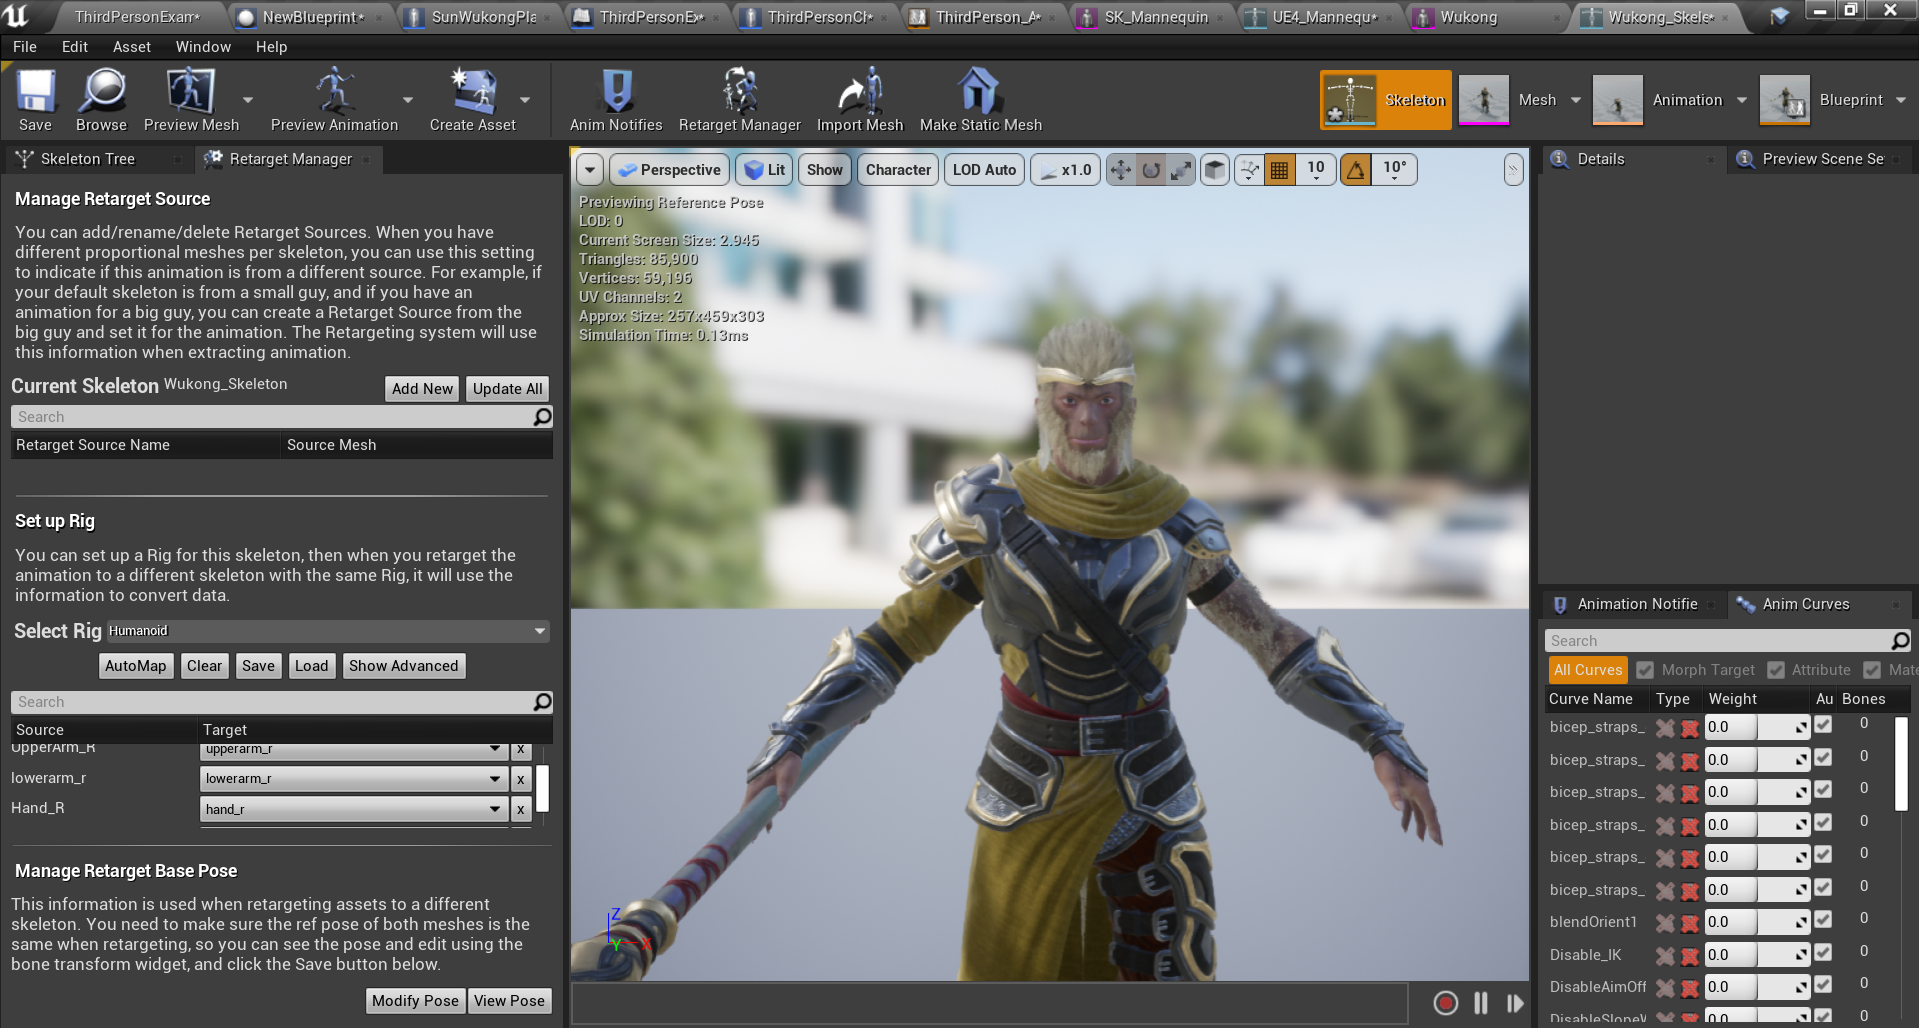Screen dimensions: 1919x1028
Task: Toggle rotation angle snapping in viewport
Action: pos(1356,170)
